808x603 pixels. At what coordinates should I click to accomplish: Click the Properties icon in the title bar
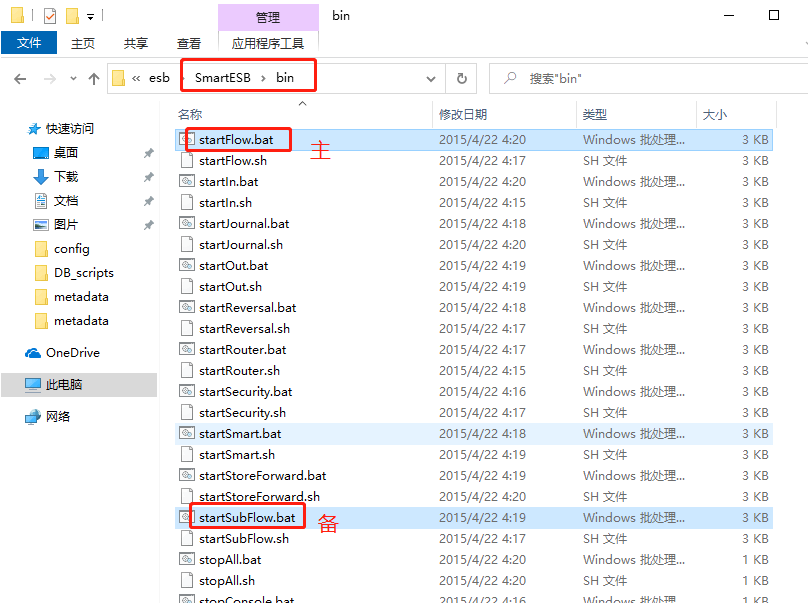[50, 16]
